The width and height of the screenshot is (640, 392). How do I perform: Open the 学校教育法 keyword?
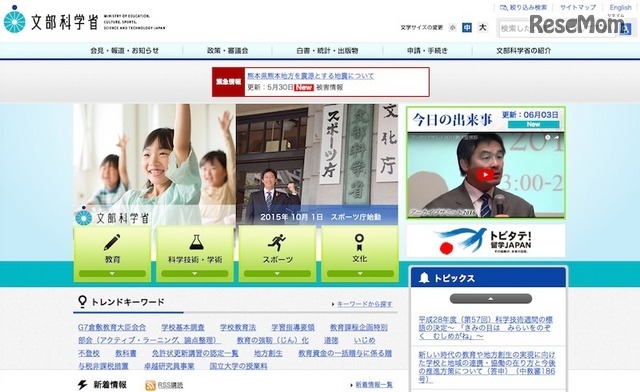pyautogui.click(x=238, y=327)
